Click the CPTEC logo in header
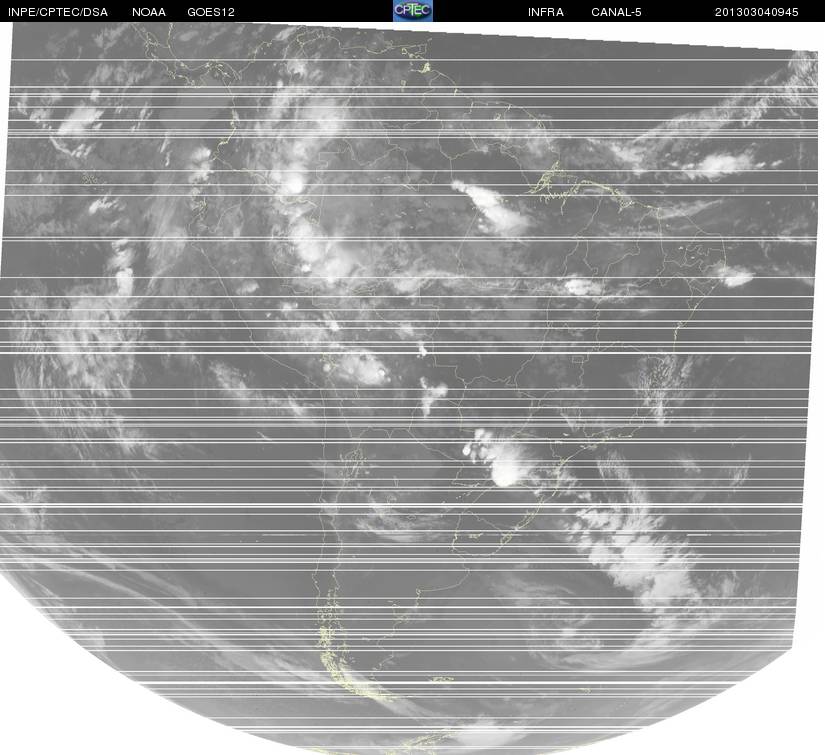The height and width of the screenshot is (755, 825). click(x=413, y=11)
